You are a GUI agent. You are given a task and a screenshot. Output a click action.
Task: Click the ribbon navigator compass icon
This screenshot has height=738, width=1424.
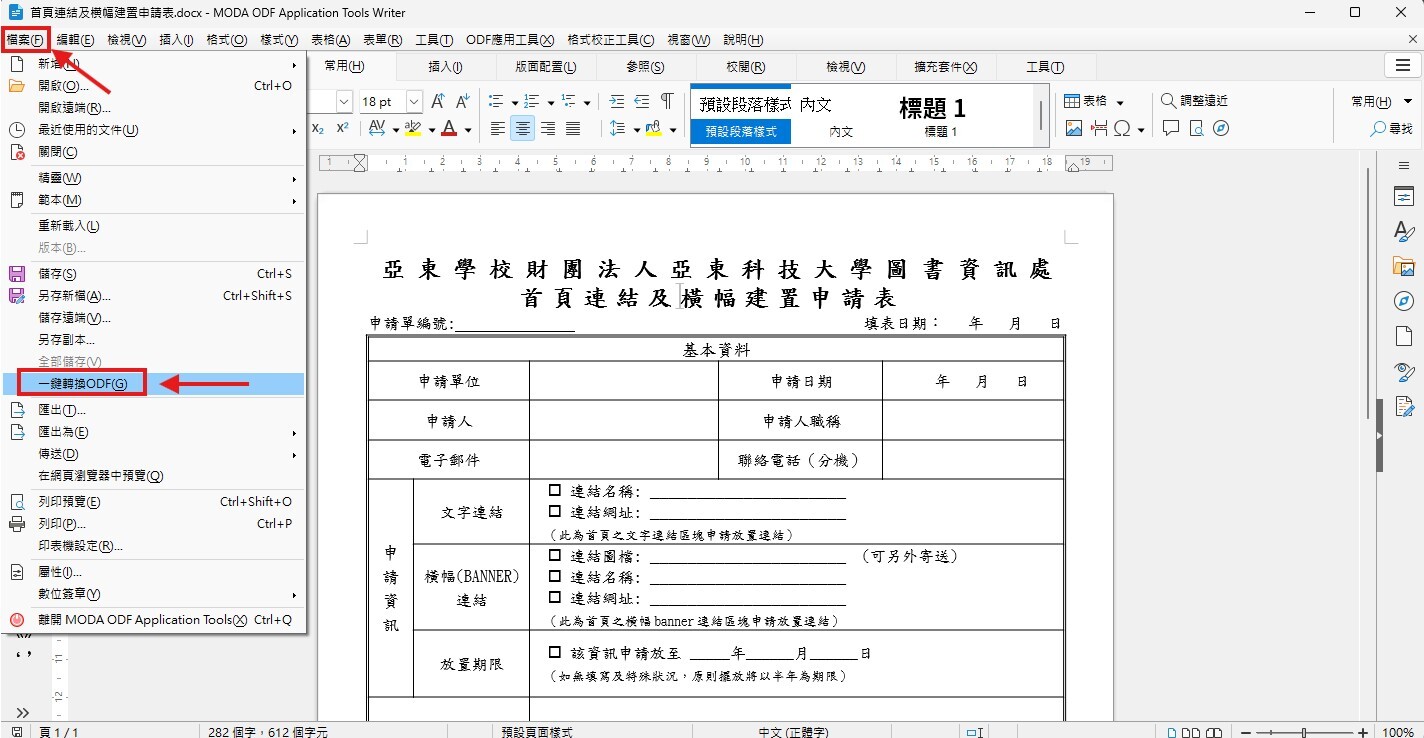click(1220, 129)
